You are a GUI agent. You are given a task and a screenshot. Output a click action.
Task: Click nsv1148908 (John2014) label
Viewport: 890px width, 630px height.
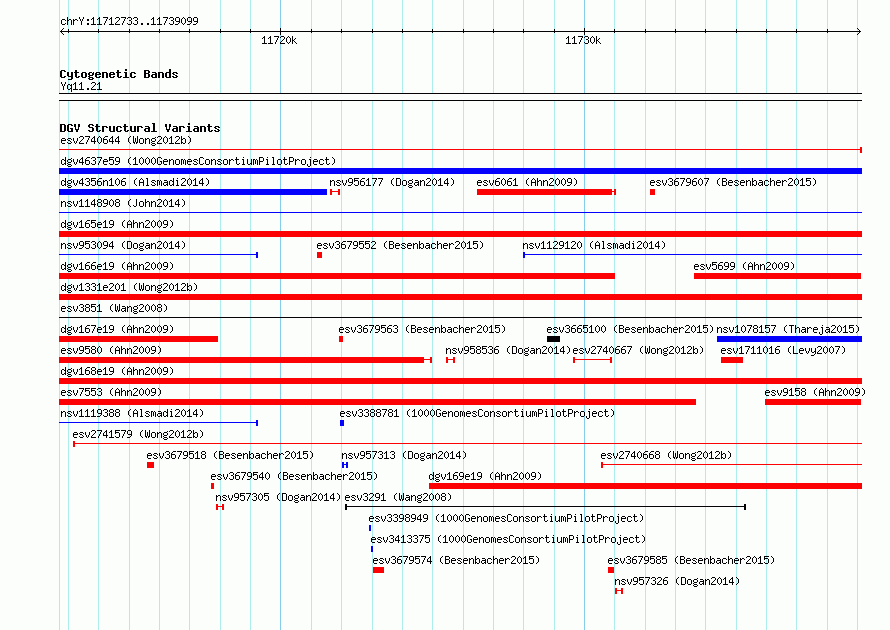point(123,203)
